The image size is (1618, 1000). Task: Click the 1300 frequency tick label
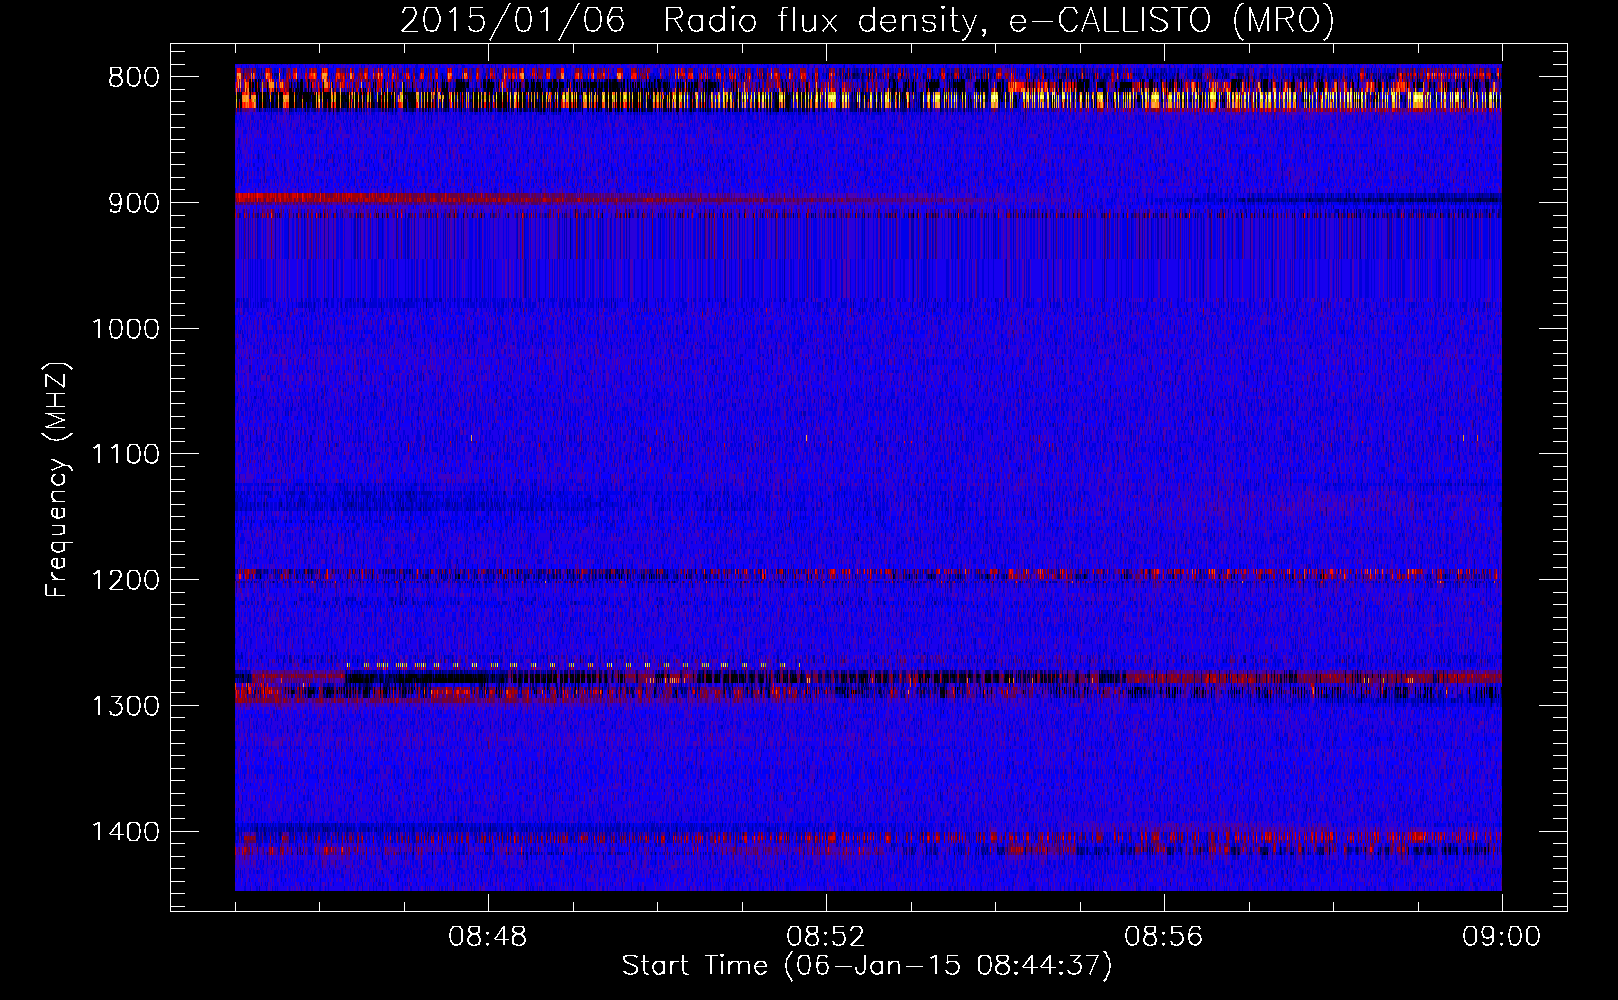(x=126, y=706)
